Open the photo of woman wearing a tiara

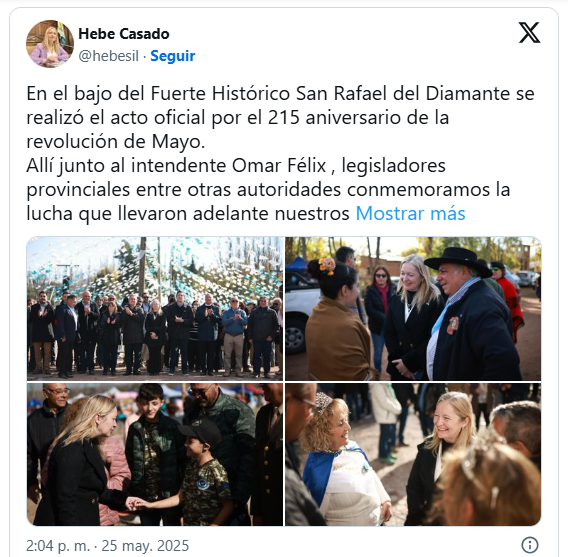413,455
